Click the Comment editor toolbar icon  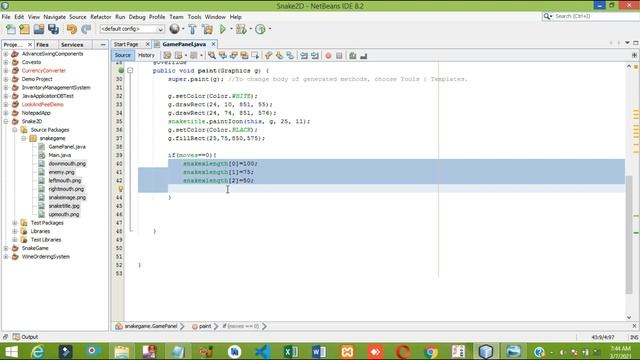pyautogui.click(x=353, y=56)
